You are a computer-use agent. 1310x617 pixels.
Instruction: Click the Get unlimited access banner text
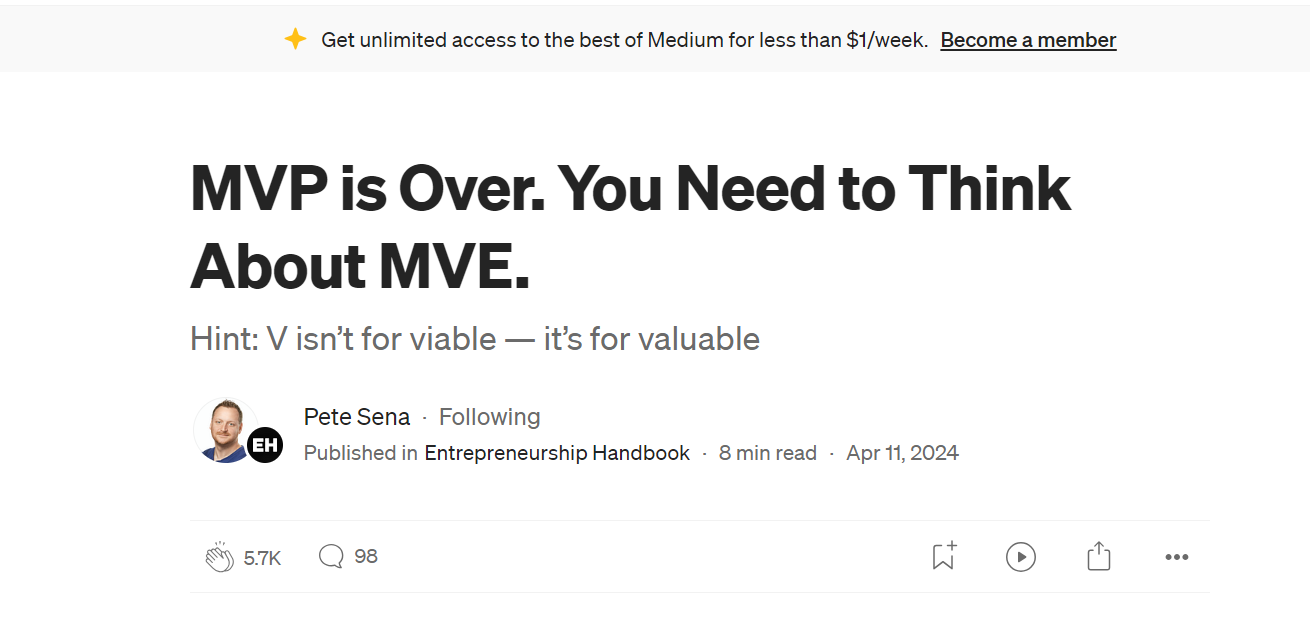coord(624,40)
